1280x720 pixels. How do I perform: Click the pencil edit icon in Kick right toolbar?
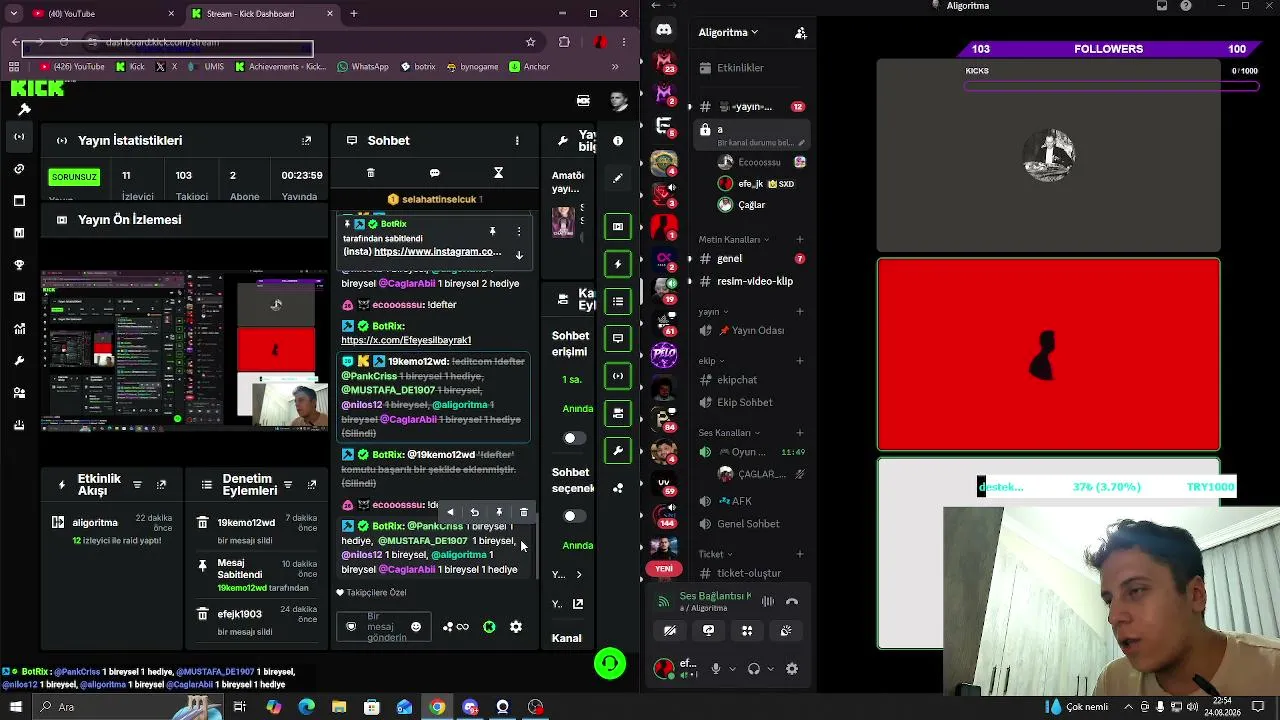[x=618, y=178]
